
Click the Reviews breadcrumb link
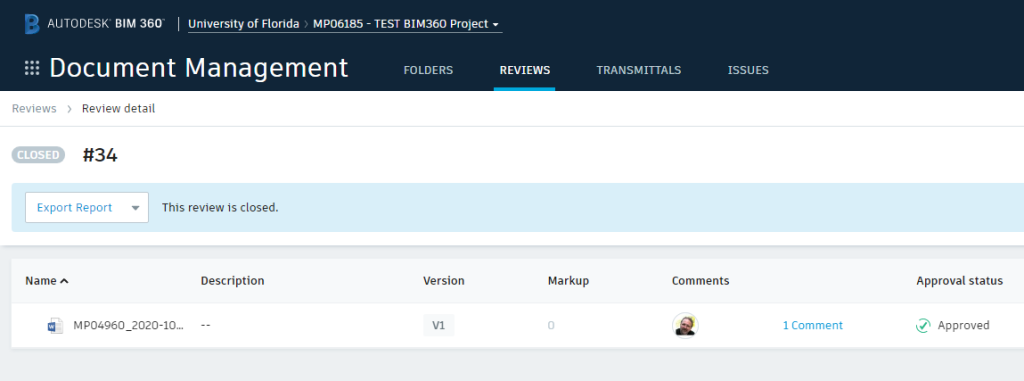click(x=34, y=108)
